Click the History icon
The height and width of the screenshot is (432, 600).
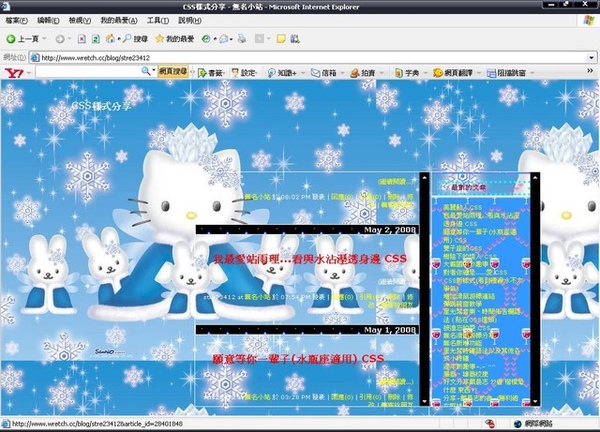[x=206, y=39]
